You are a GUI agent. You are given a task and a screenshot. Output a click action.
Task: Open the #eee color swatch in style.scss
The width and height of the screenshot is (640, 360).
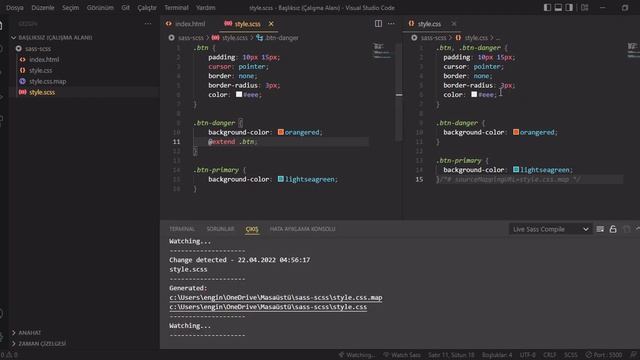click(239, 94)
